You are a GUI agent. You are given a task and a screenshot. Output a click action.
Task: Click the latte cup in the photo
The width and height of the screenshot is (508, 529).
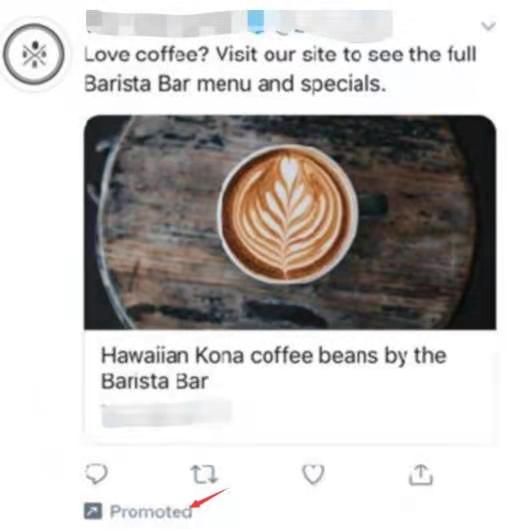pyautogui.click(x=287, y=215)
